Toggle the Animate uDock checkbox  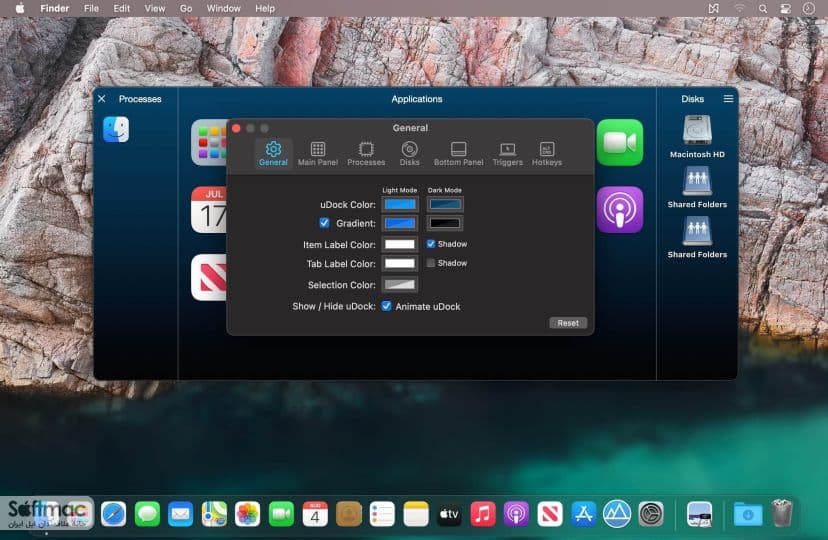click(387, 306)
